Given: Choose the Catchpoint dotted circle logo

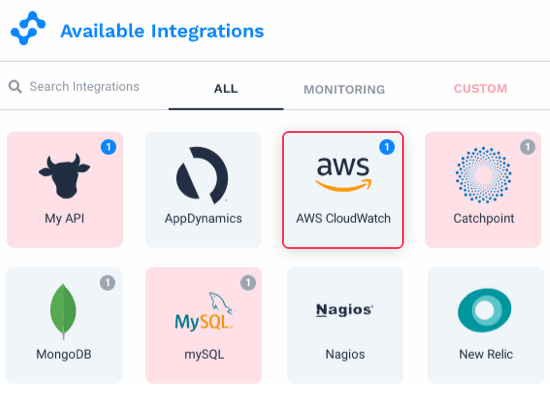Looking at the screenshot, I should tap(483, 175).
